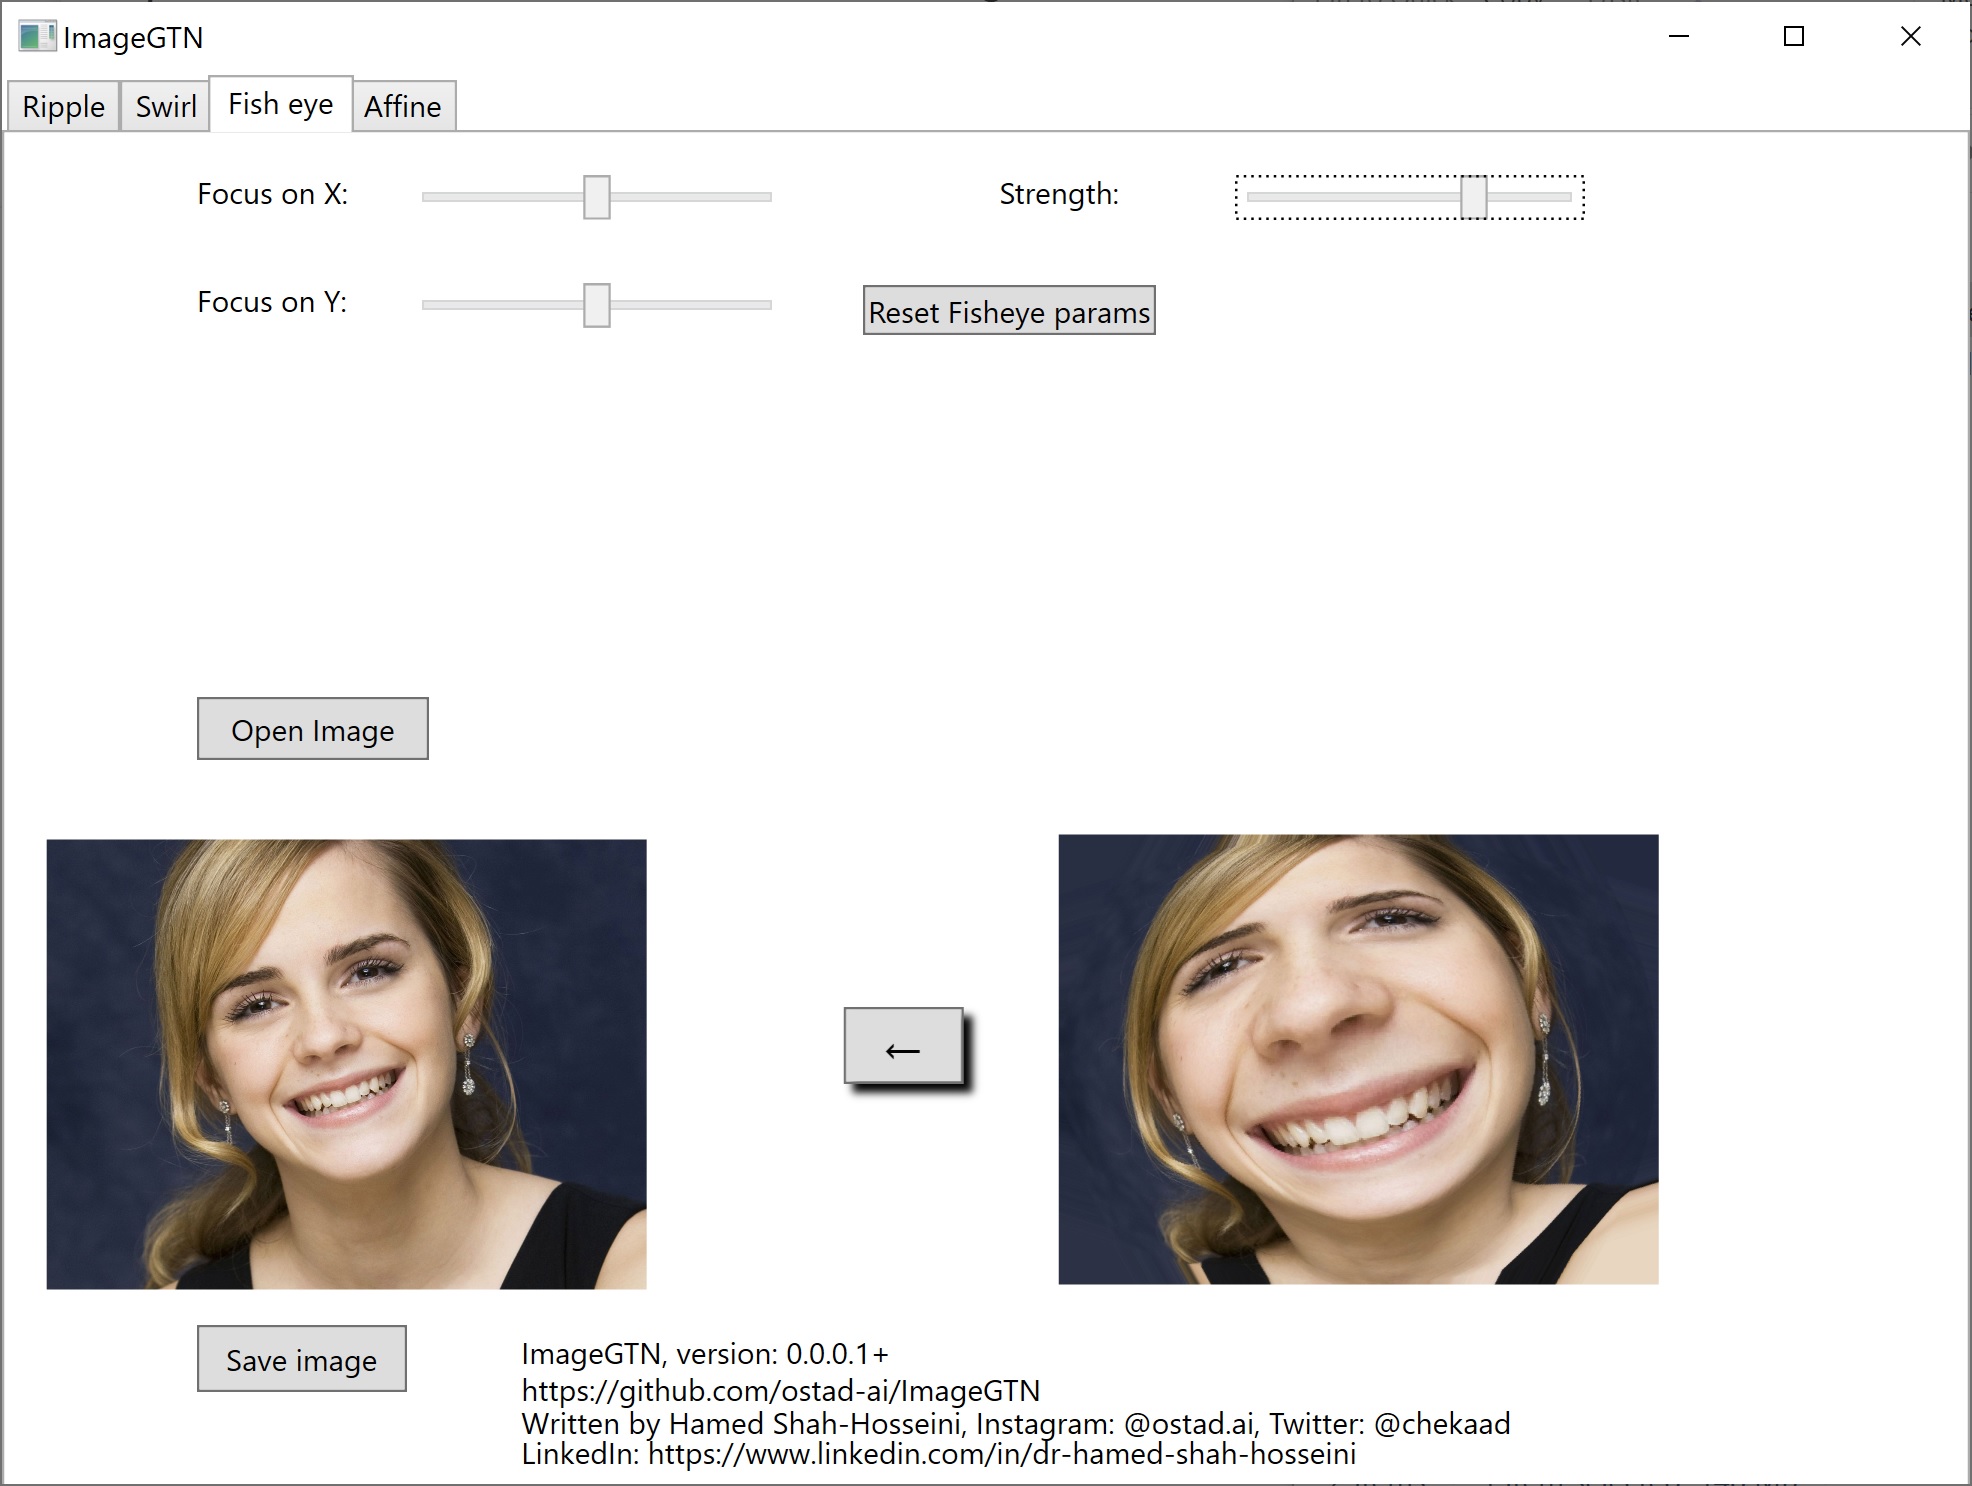Switch to the Ripple tab
Viewport: 1972px width, 1486px height.
[x=63, y=106]
